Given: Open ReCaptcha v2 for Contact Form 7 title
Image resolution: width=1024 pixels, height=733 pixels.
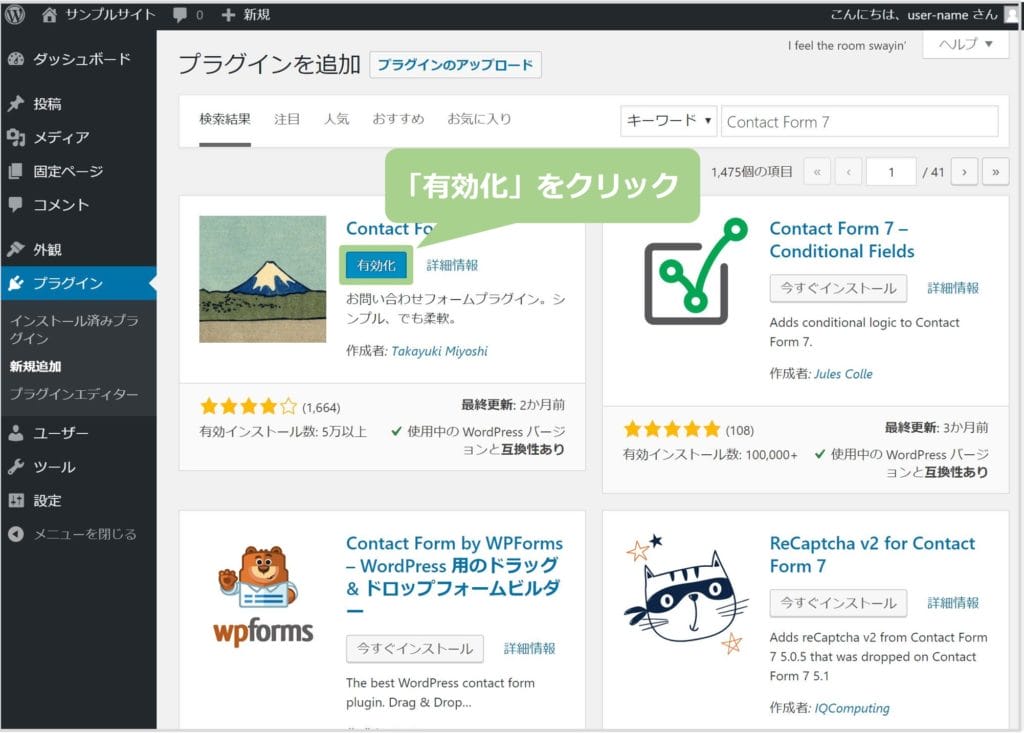Looking at the screenshot, I should [872, 555].
